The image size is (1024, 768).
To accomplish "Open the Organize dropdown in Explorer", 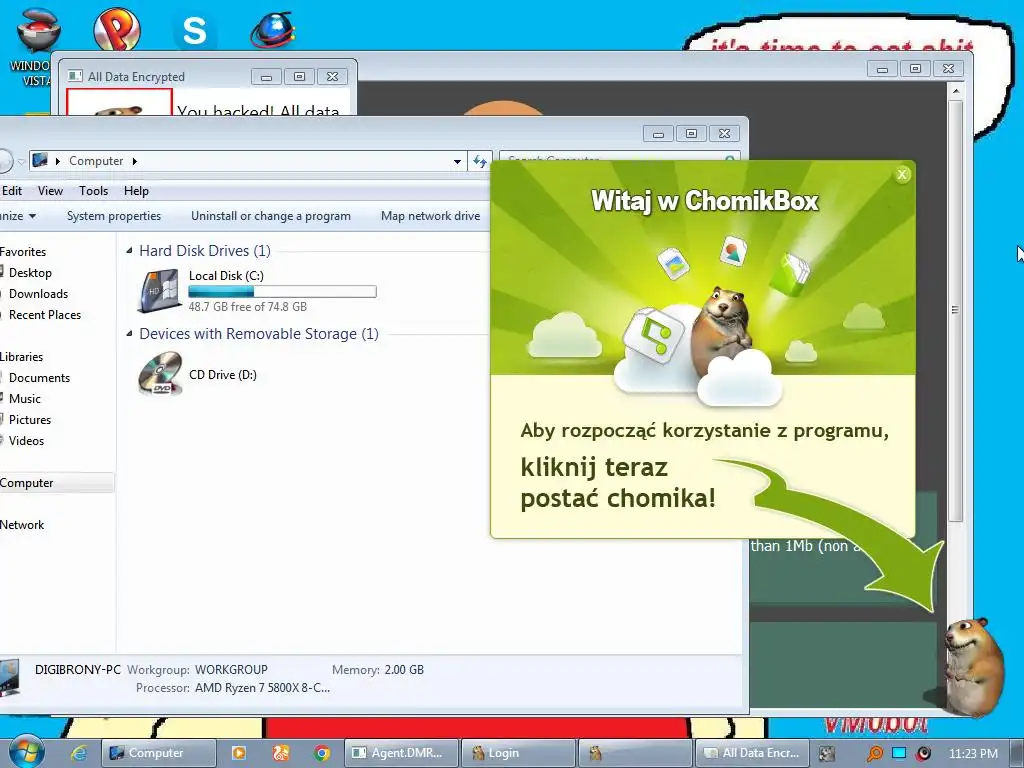I will pos(18,216).
